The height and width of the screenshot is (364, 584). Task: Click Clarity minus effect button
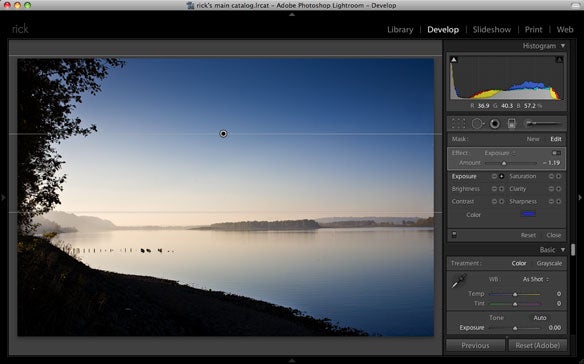[x=551, y=189]
